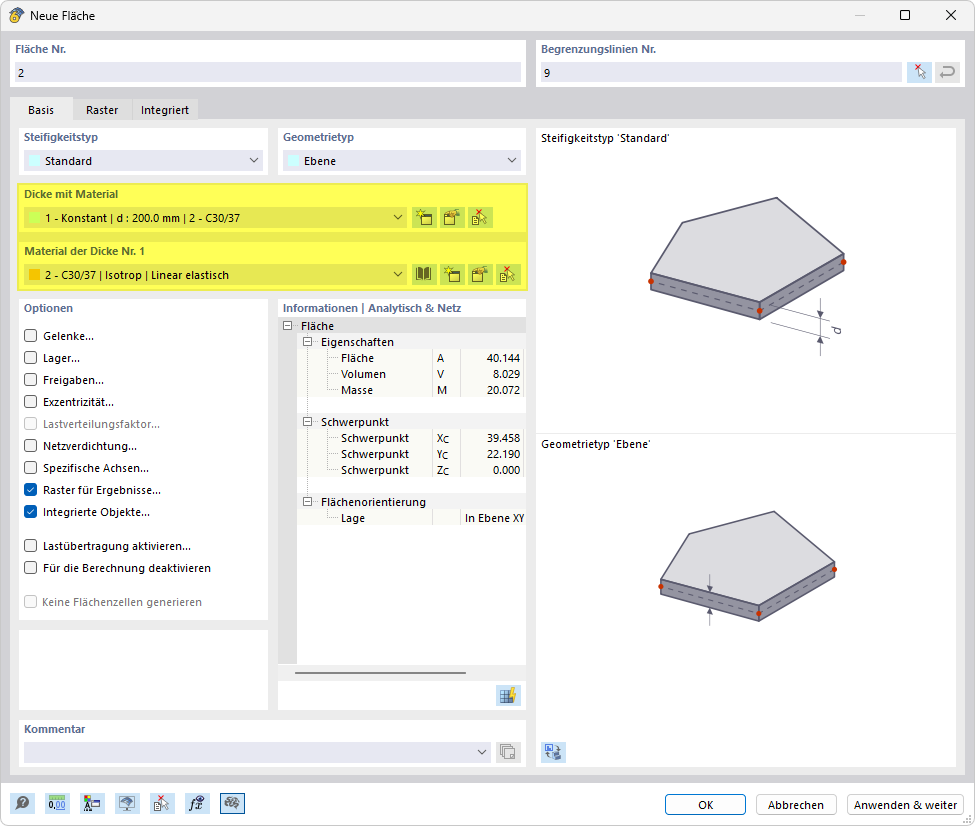
Task: Click the pick-from-model icon in bottom toolbar
Action: pos(162,804)
